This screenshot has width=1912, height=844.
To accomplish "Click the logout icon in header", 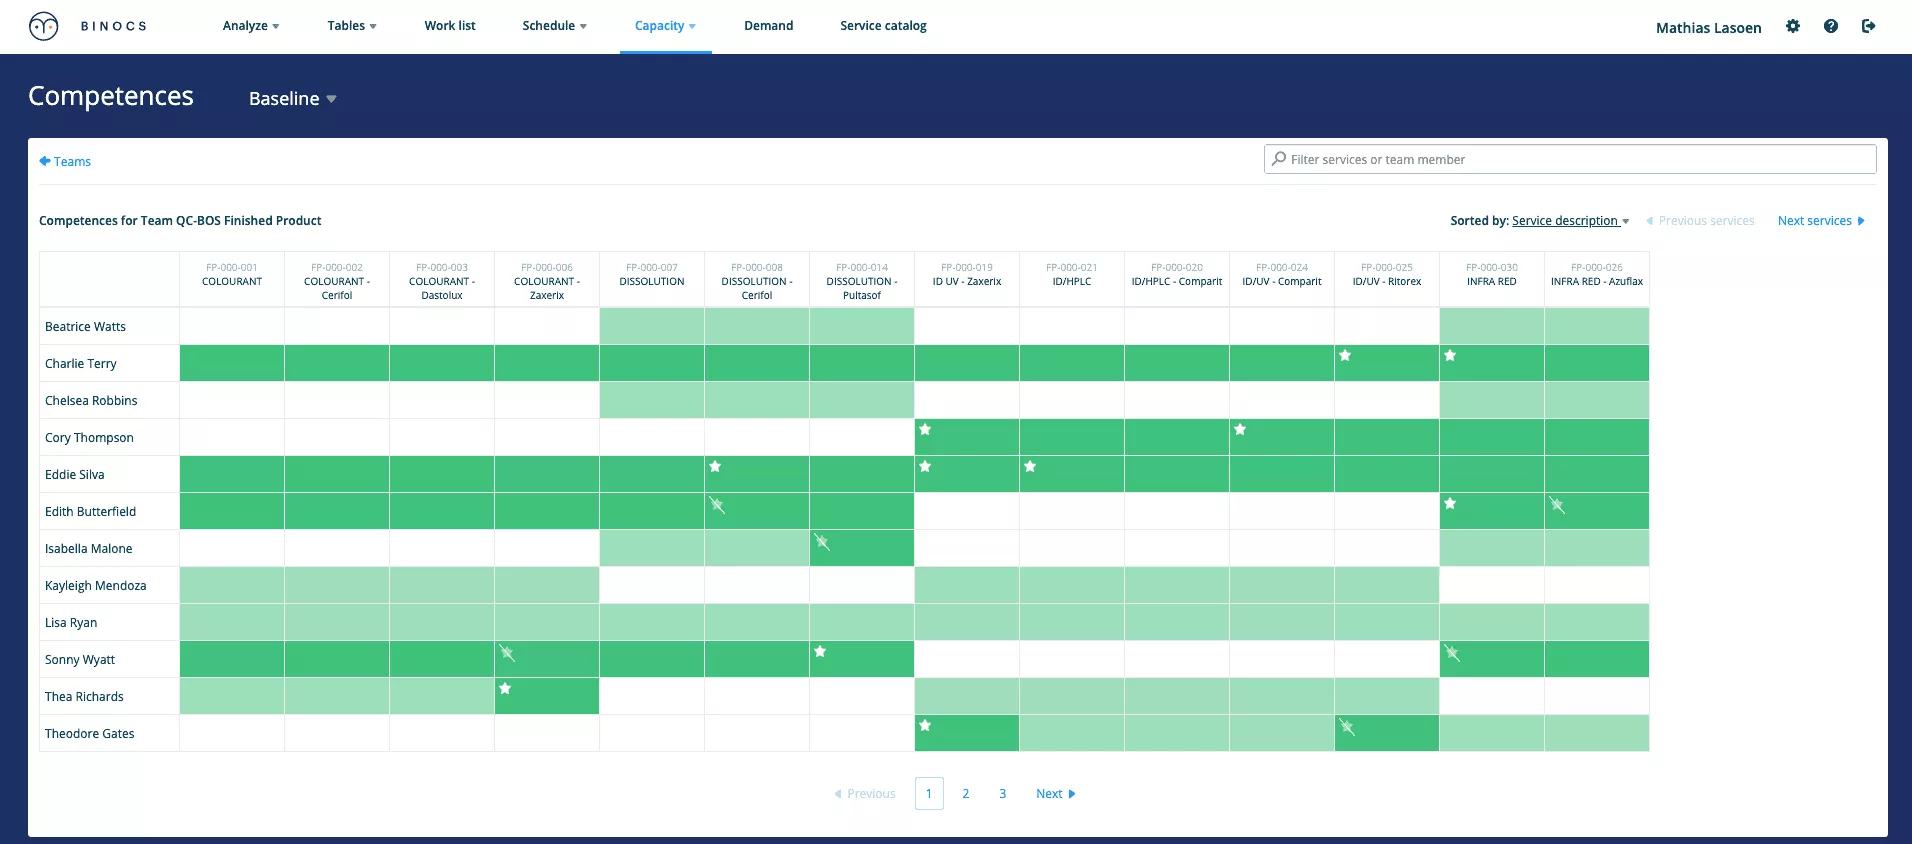I will (1868, 26).
